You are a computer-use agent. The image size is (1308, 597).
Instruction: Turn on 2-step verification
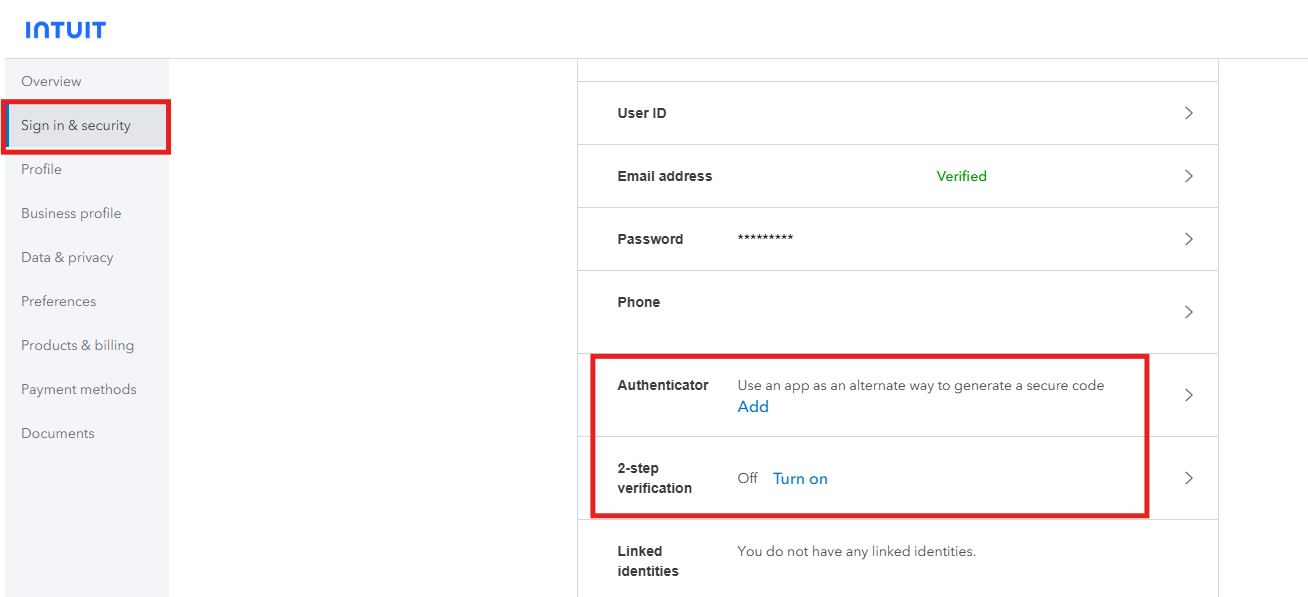(x=800, y=479)
